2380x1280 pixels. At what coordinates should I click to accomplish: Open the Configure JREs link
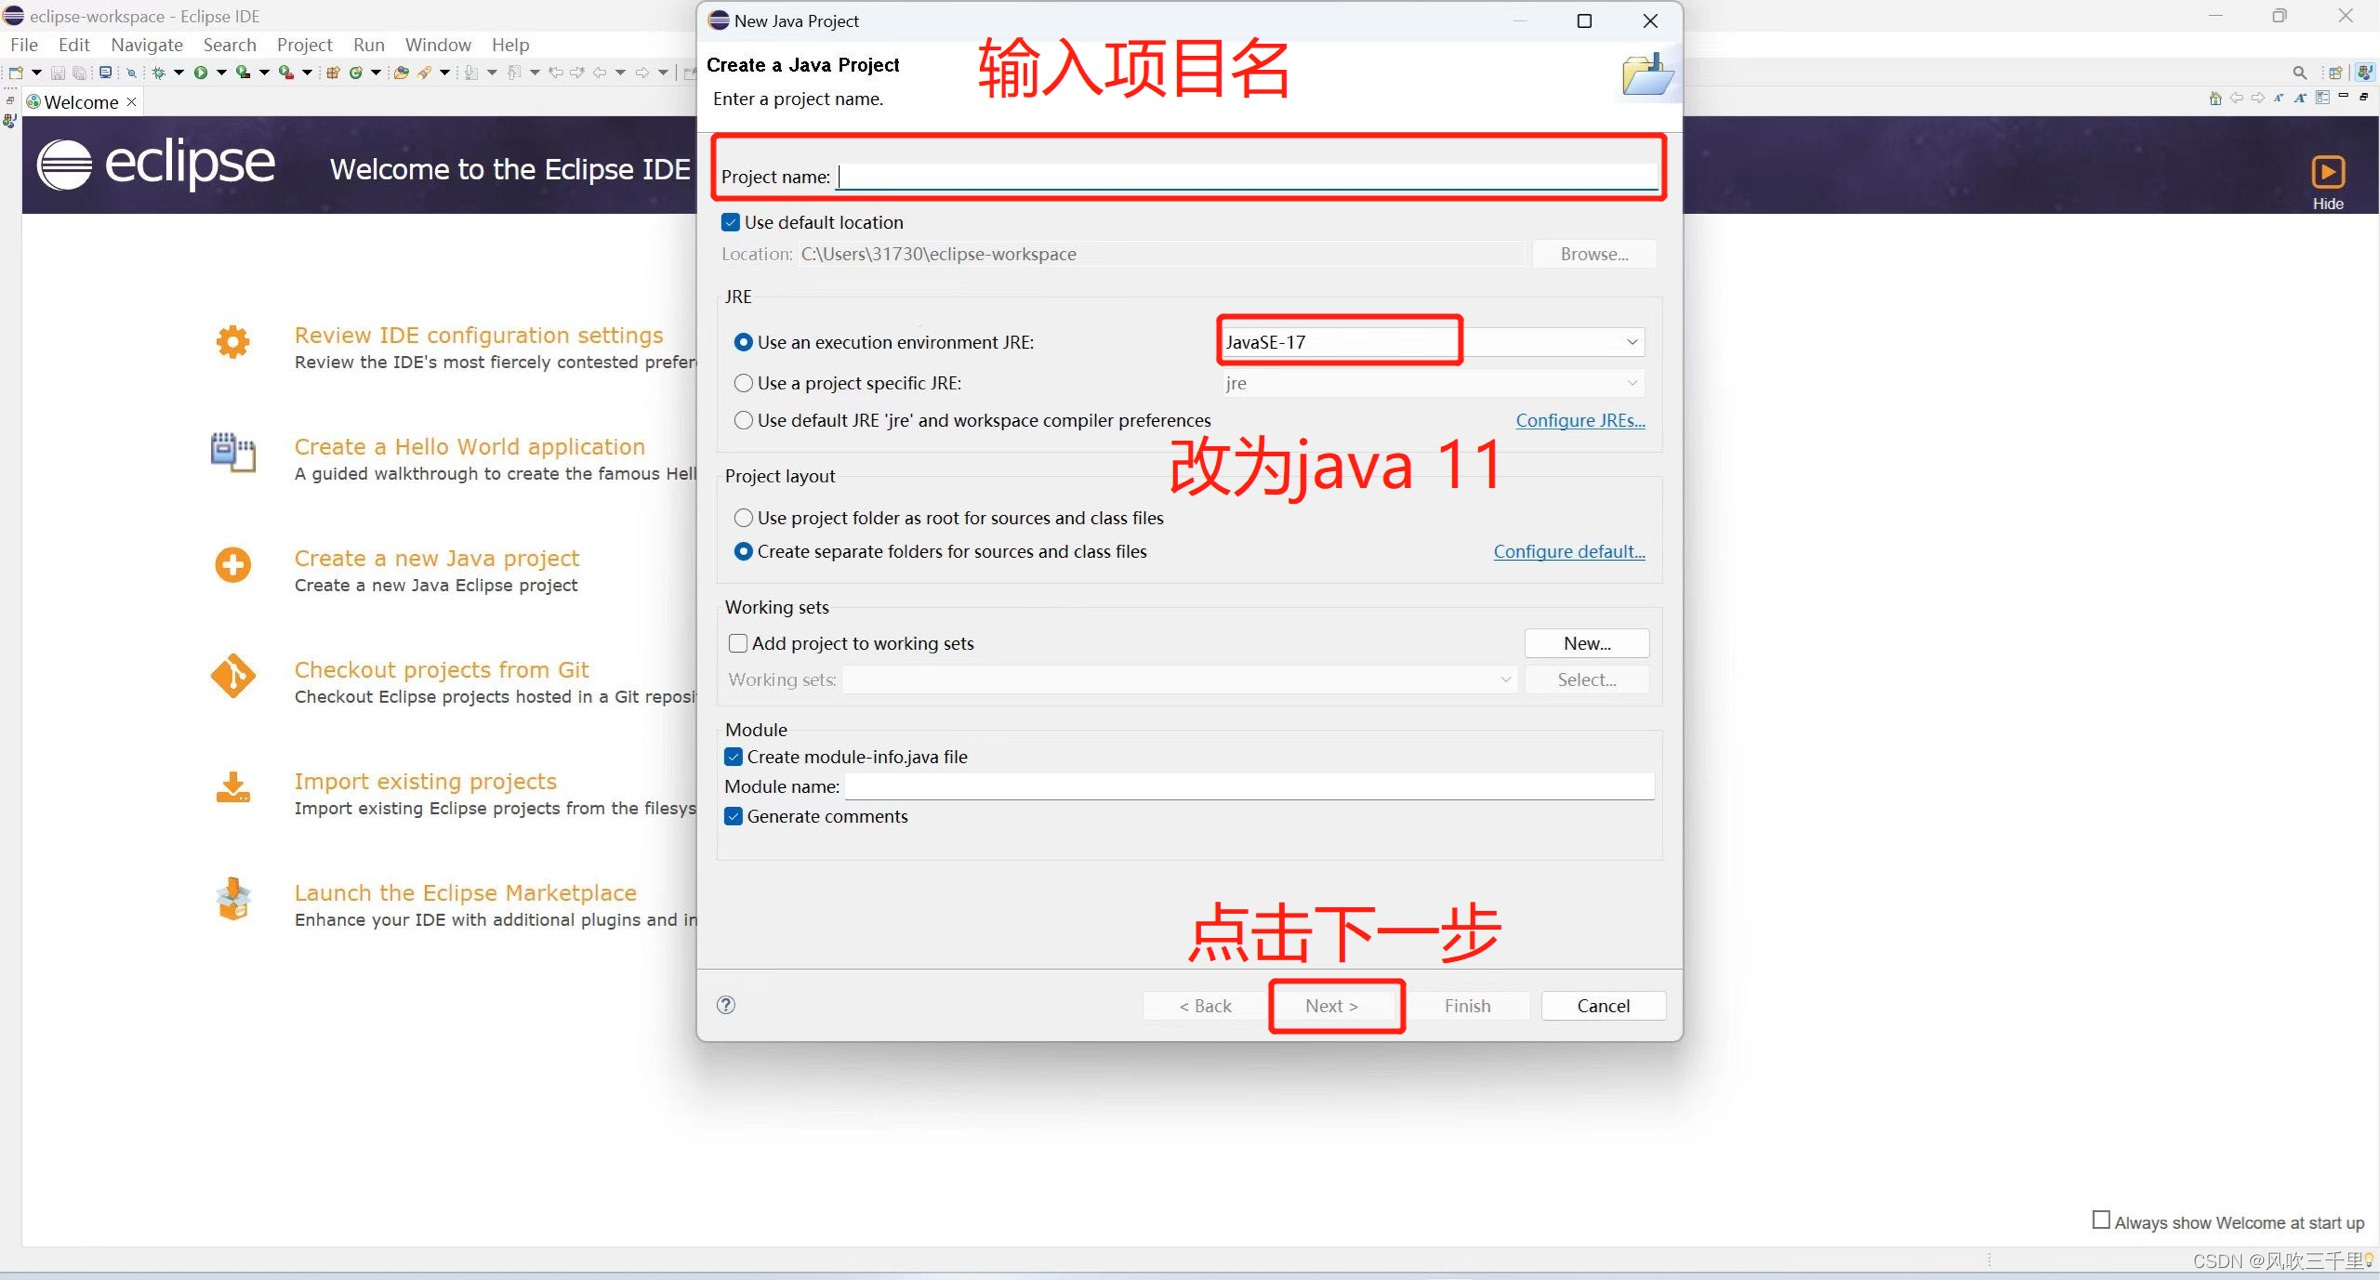point(1580,420)
